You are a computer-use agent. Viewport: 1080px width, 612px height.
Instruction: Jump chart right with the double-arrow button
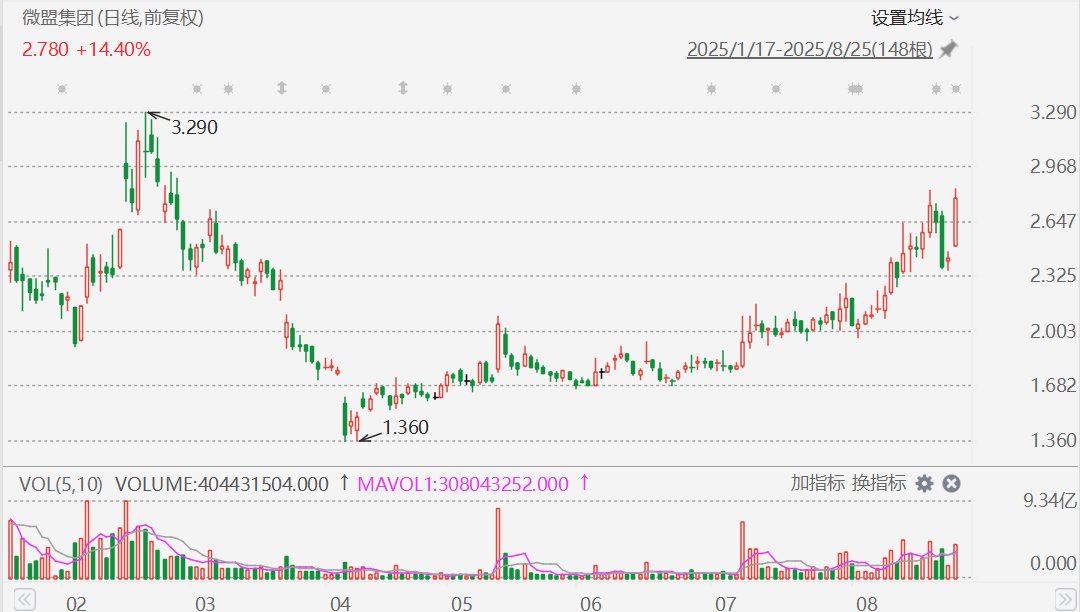click(1065, 599)
